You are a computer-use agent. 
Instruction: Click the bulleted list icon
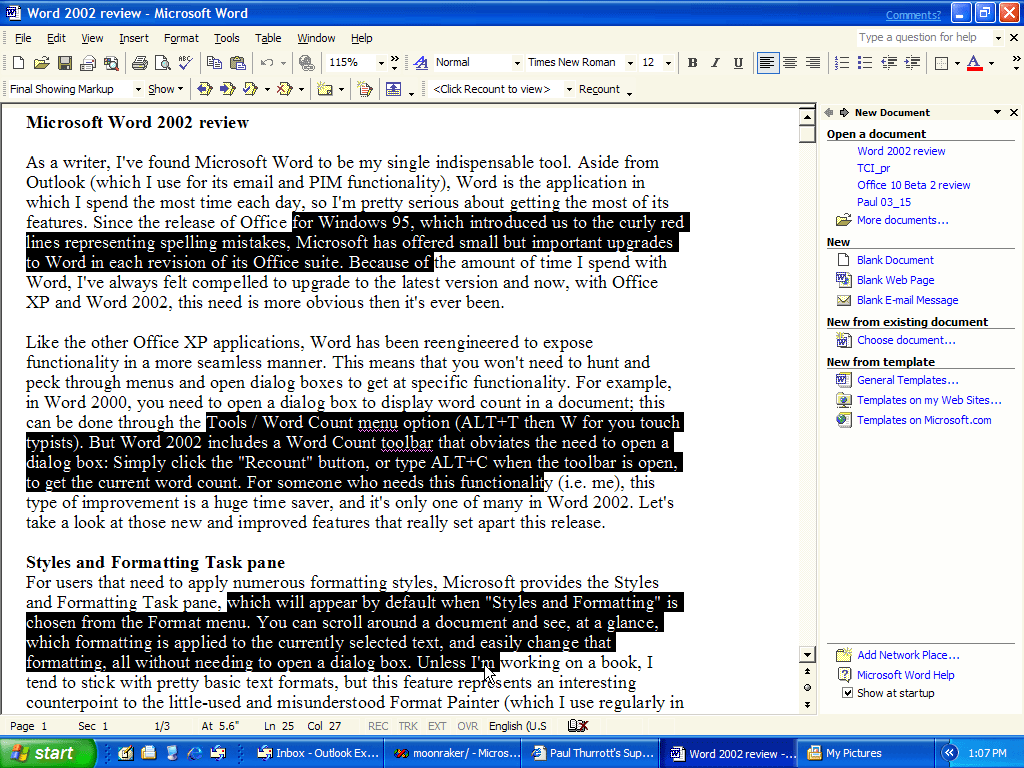(865, 63)
